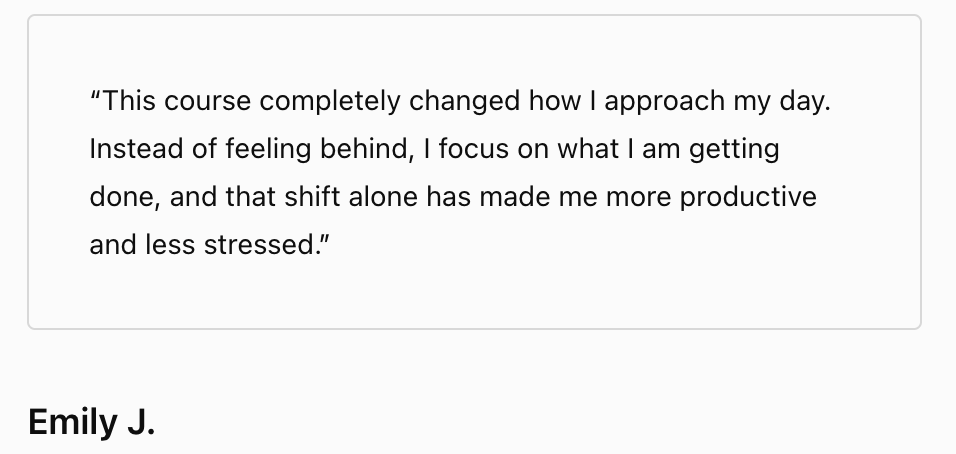Click the testimonial quote card
Image resolution: width=956 pixels, height=454 pixels.
[x=474, y=172]
